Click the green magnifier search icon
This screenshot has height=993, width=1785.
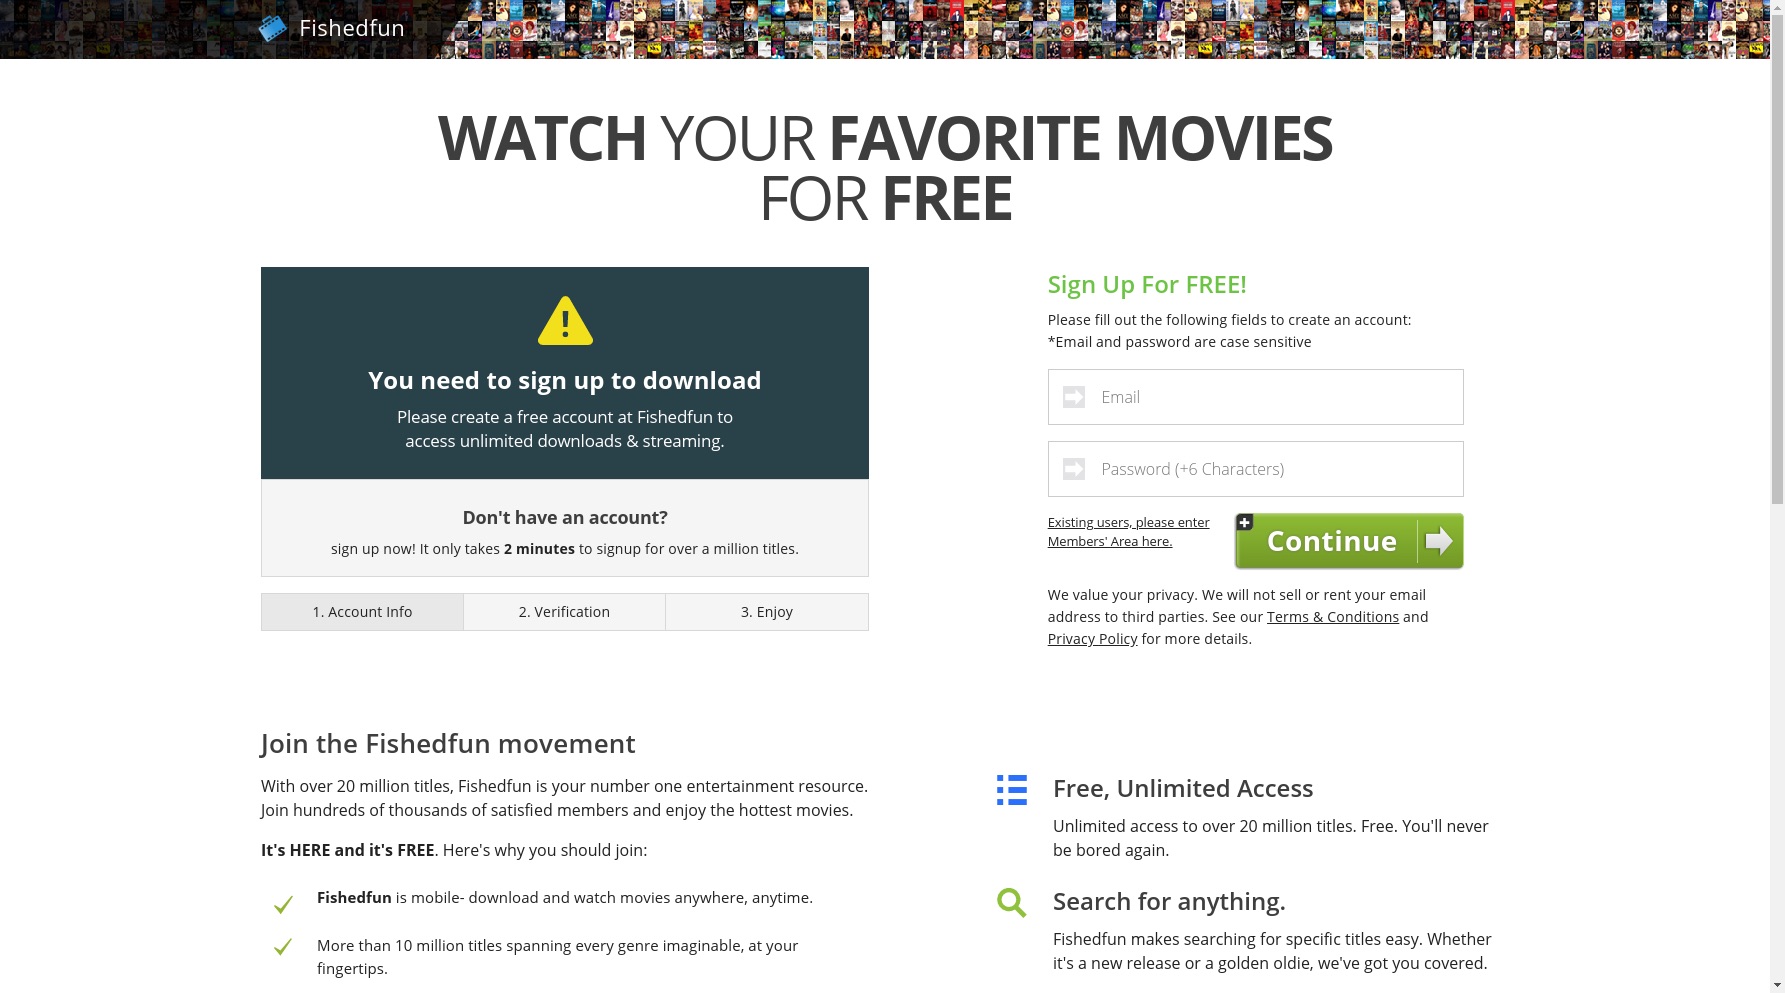point(1011,902)
